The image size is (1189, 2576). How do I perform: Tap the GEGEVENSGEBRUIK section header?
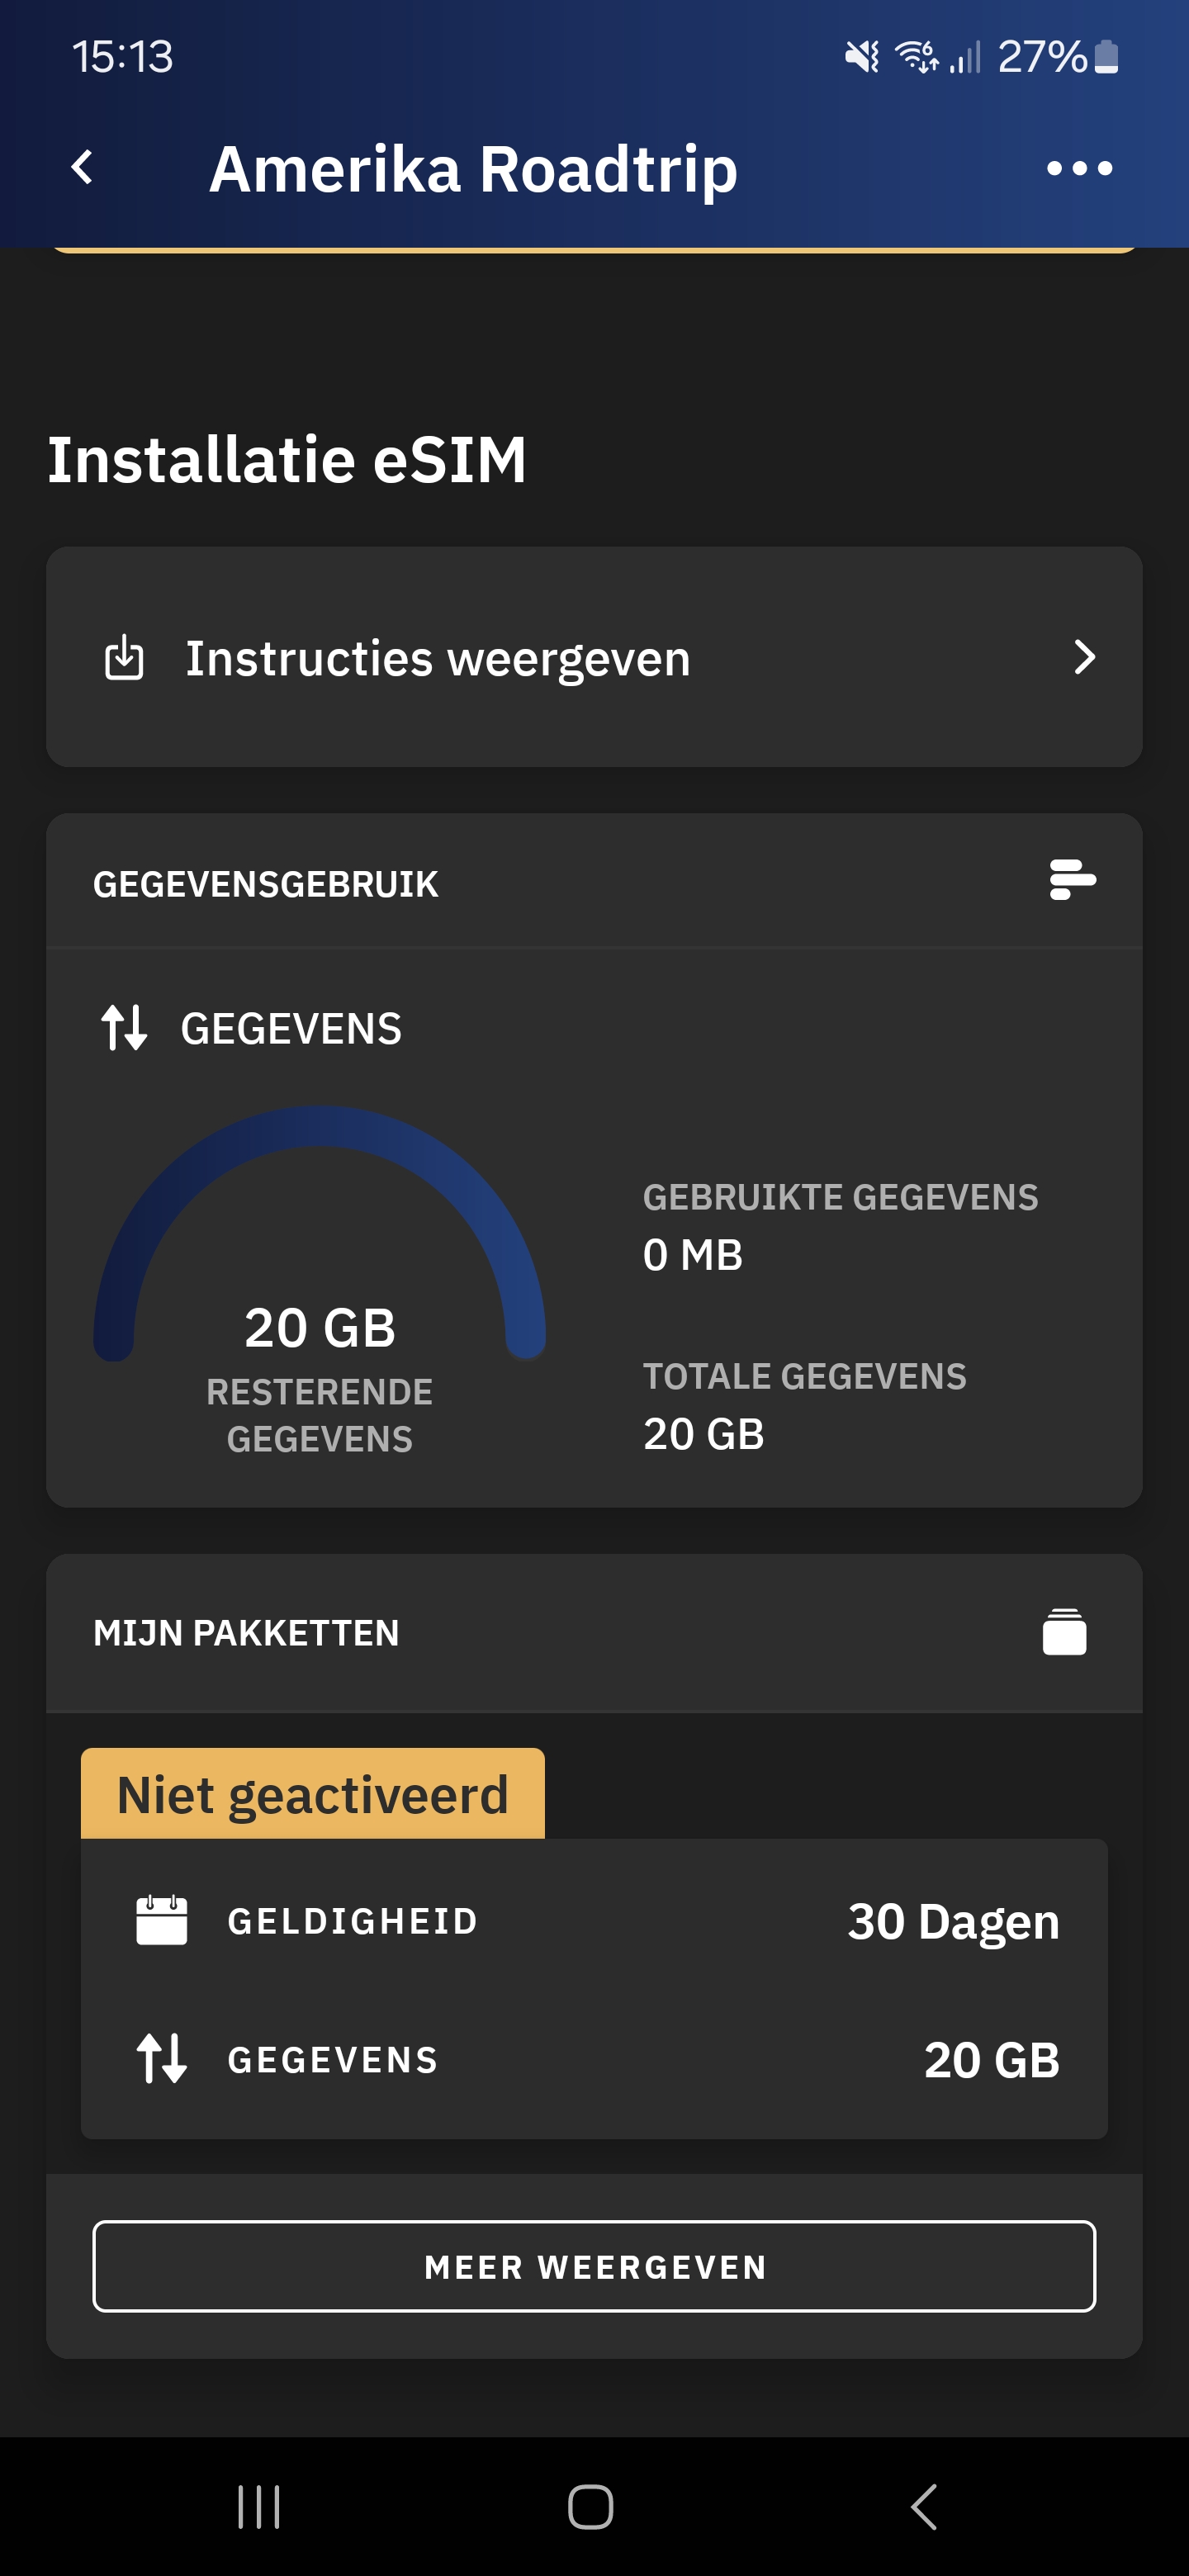pos(266,884)
